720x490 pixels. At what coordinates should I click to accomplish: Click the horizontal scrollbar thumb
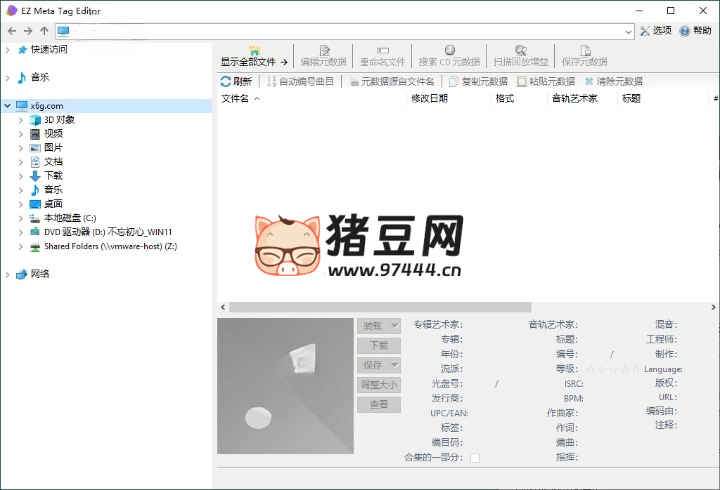(x=380, y=307)
